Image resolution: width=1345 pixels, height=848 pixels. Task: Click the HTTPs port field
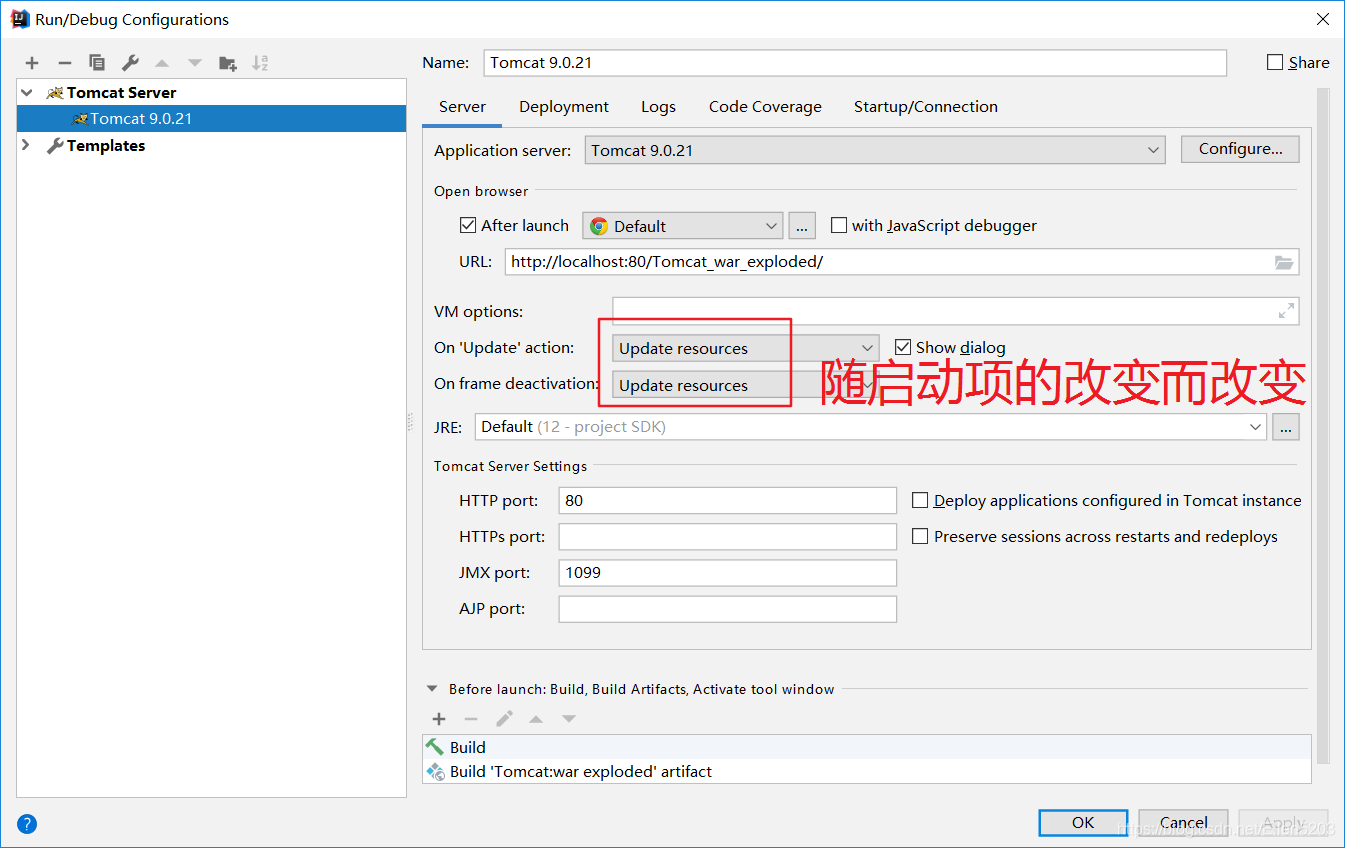tap(728, 536)
